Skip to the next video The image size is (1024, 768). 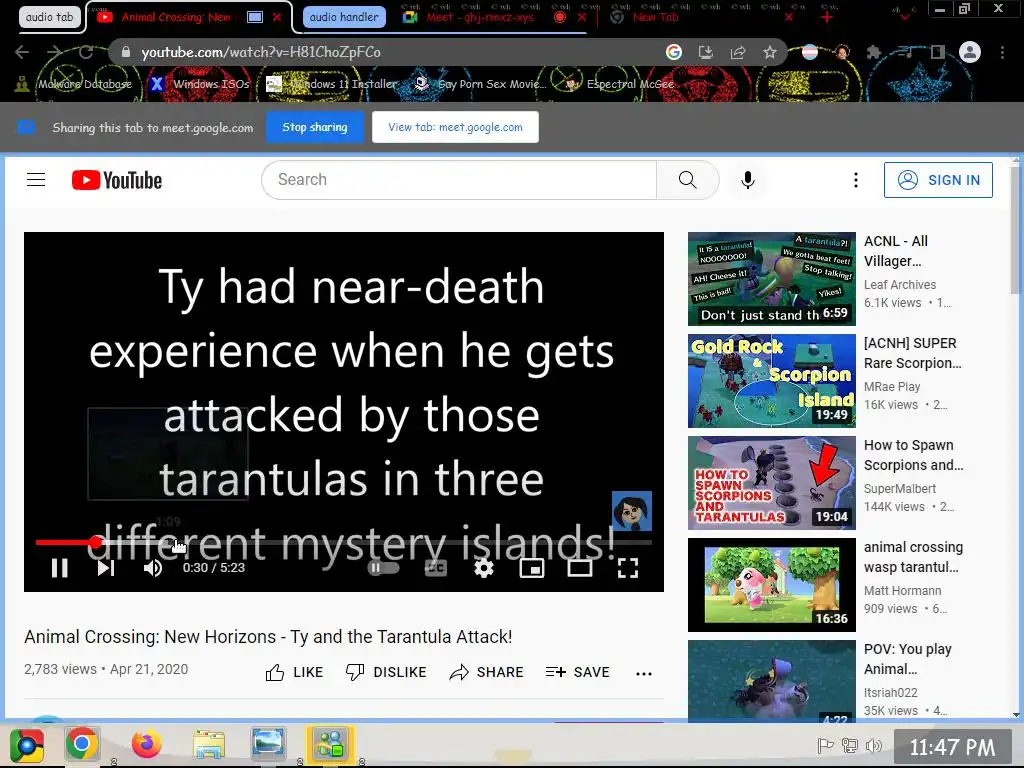point(106,568)
